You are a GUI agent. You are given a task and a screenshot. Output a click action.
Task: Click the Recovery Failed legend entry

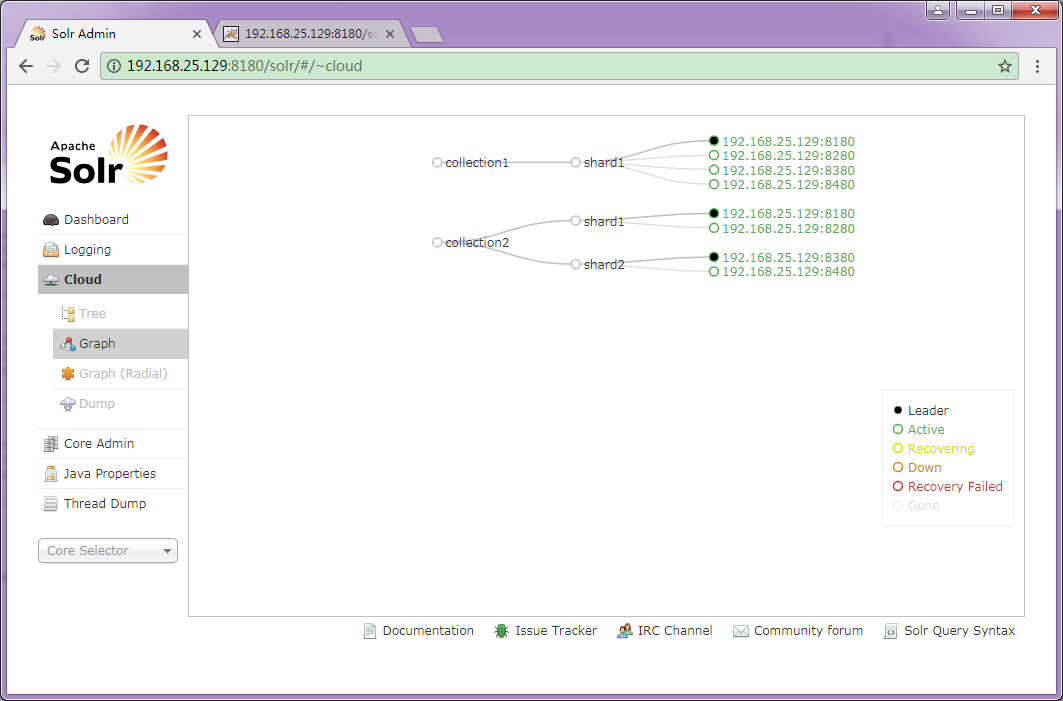(x=948, y=486)
